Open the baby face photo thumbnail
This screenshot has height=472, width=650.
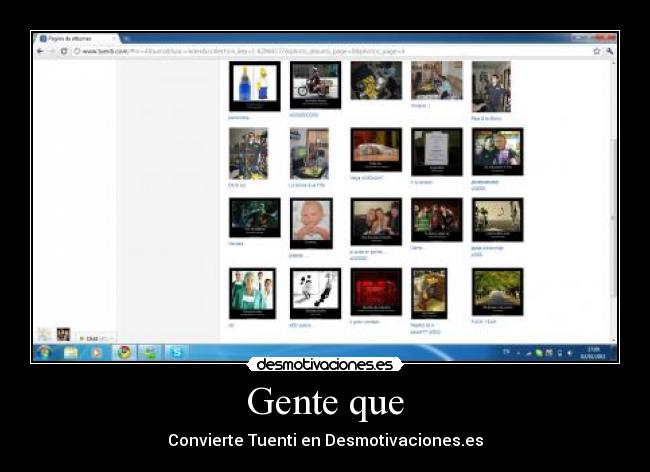pyautogui.click(x=311, y=223)
